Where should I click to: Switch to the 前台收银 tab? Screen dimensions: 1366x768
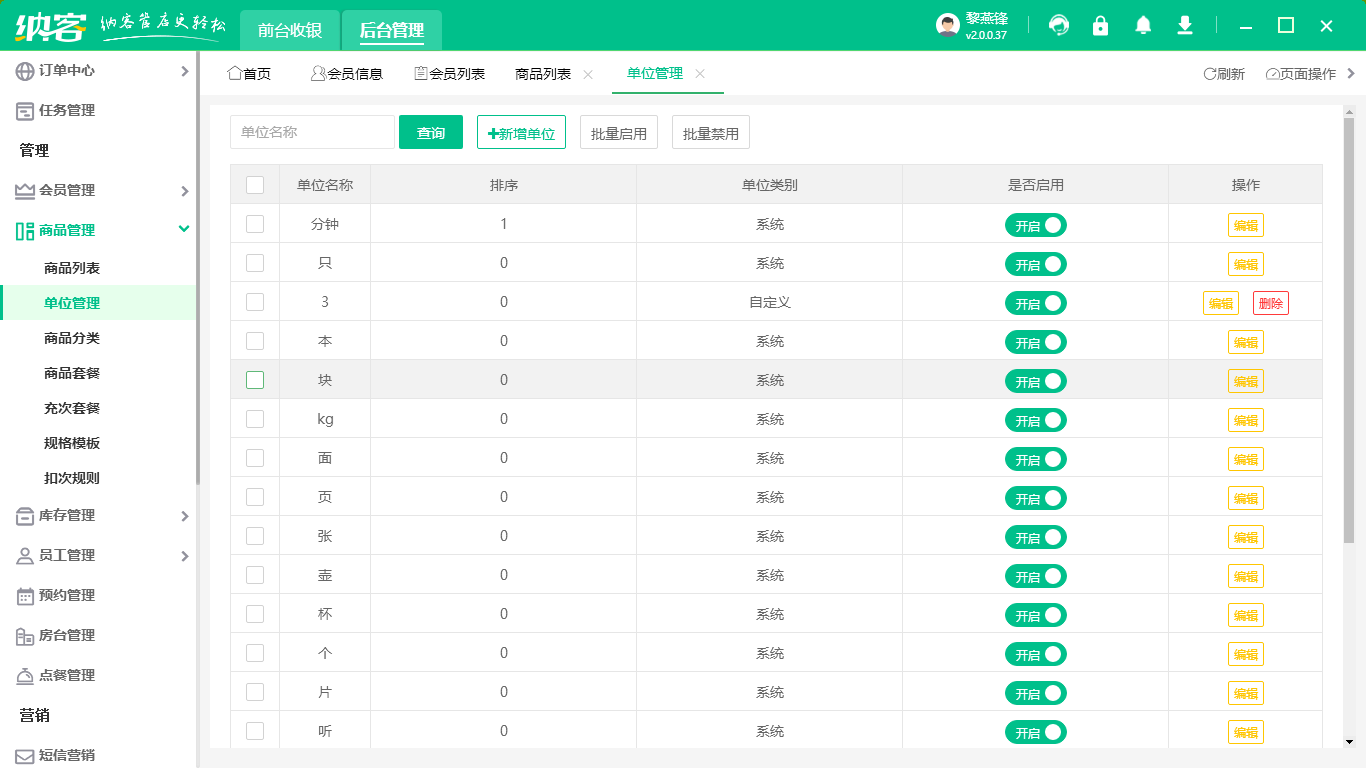pyautogui.click(x=289, y=30)
